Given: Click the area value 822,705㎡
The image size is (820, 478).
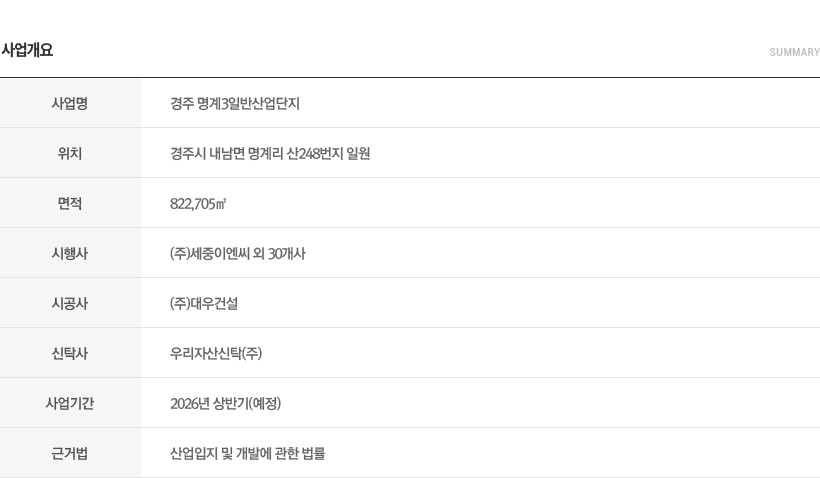Looking at the screenshot, I should pos(198,203).
